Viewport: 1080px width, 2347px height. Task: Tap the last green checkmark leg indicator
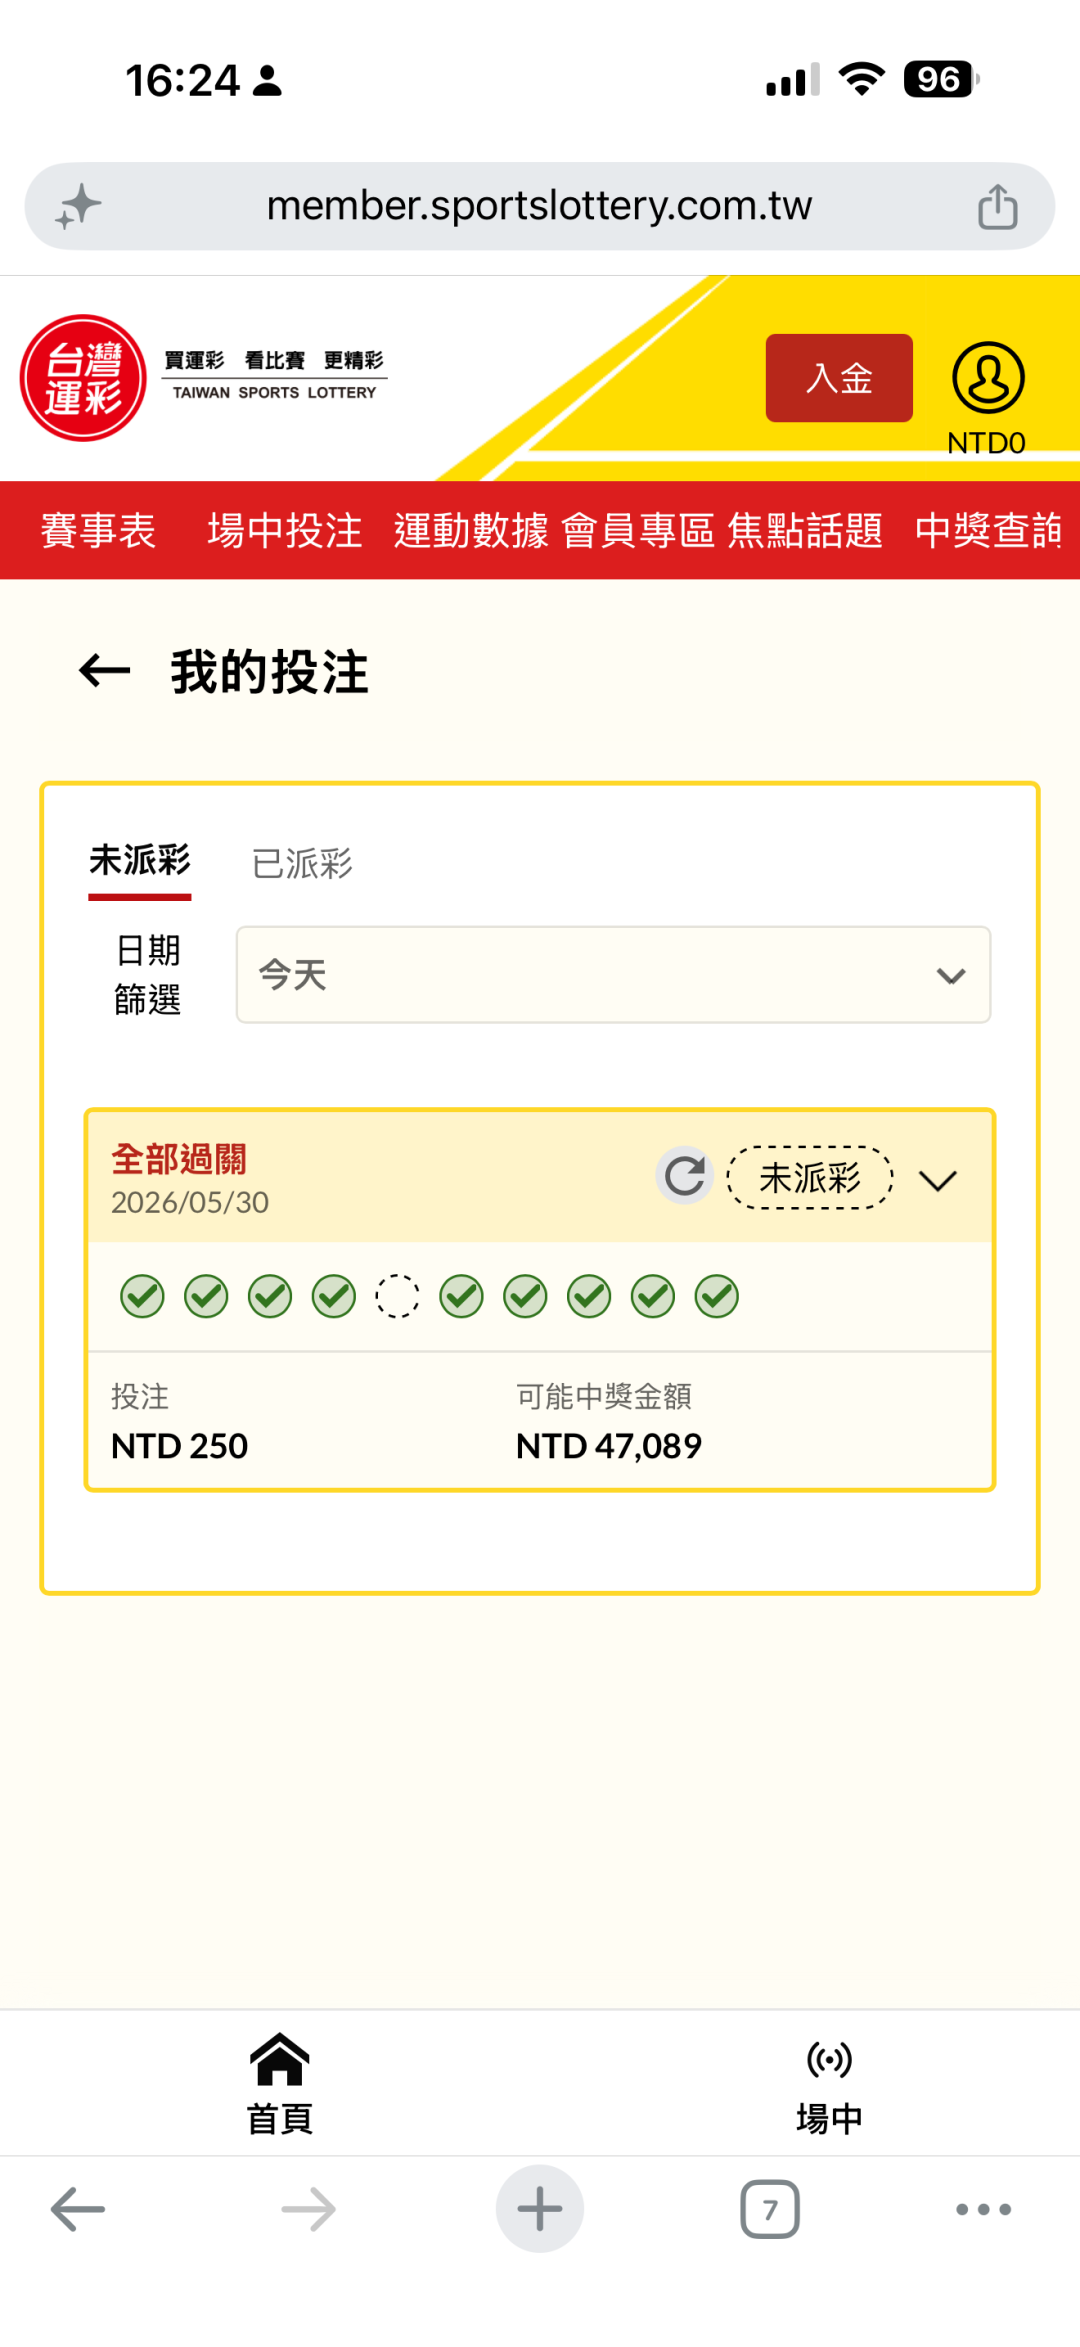pos(717,1296)
